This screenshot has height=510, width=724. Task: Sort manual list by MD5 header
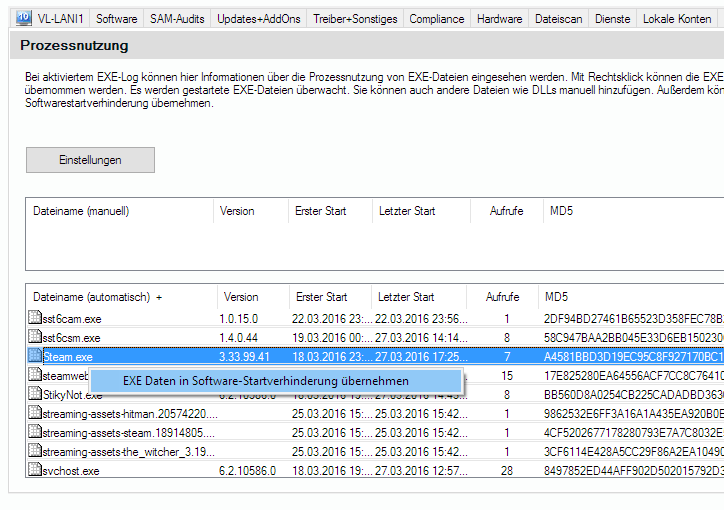(634, 211)
